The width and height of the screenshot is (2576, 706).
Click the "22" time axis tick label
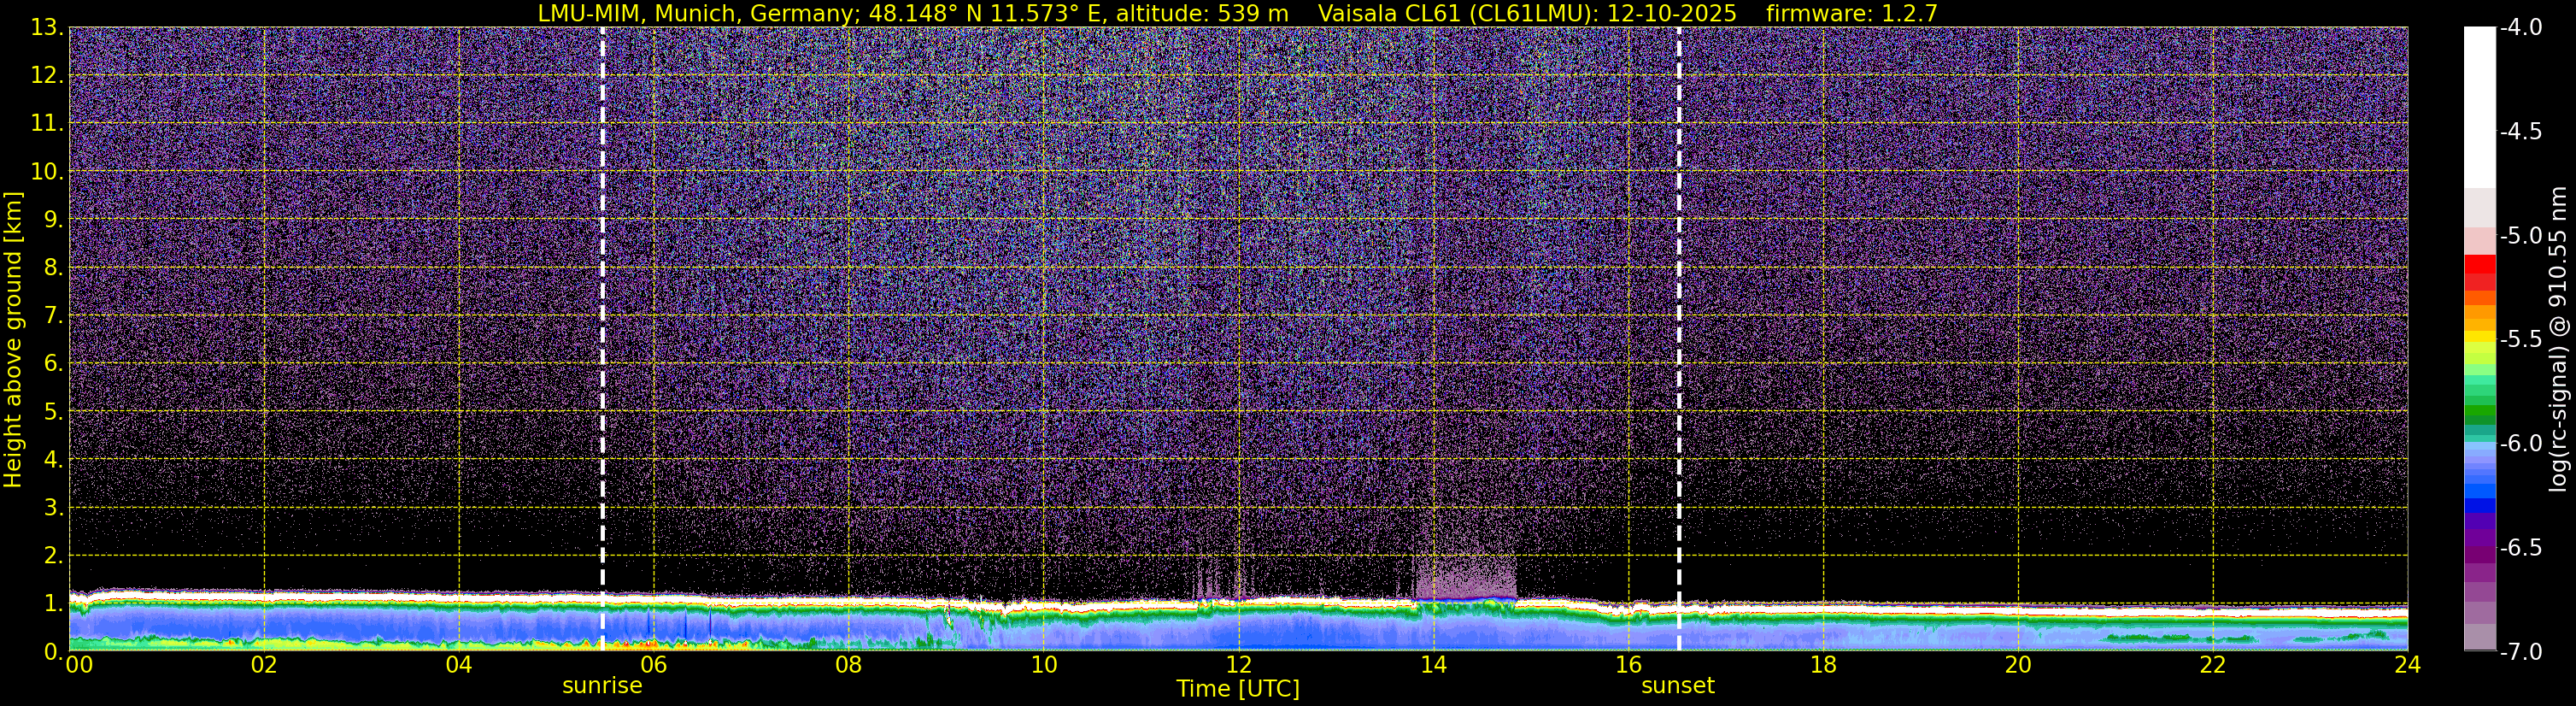pos(2214,665)
